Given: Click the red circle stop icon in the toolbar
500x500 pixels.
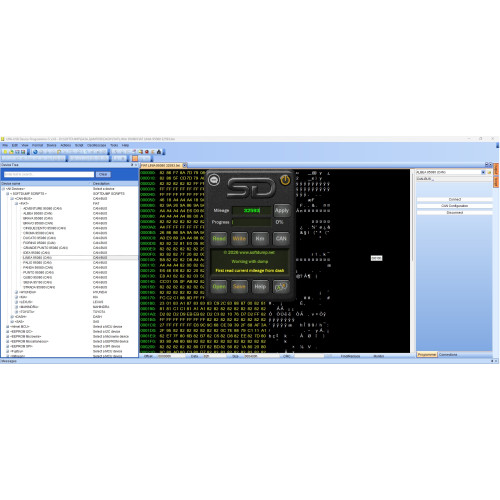Looking at the screenshot, I should tap(147, 152).
